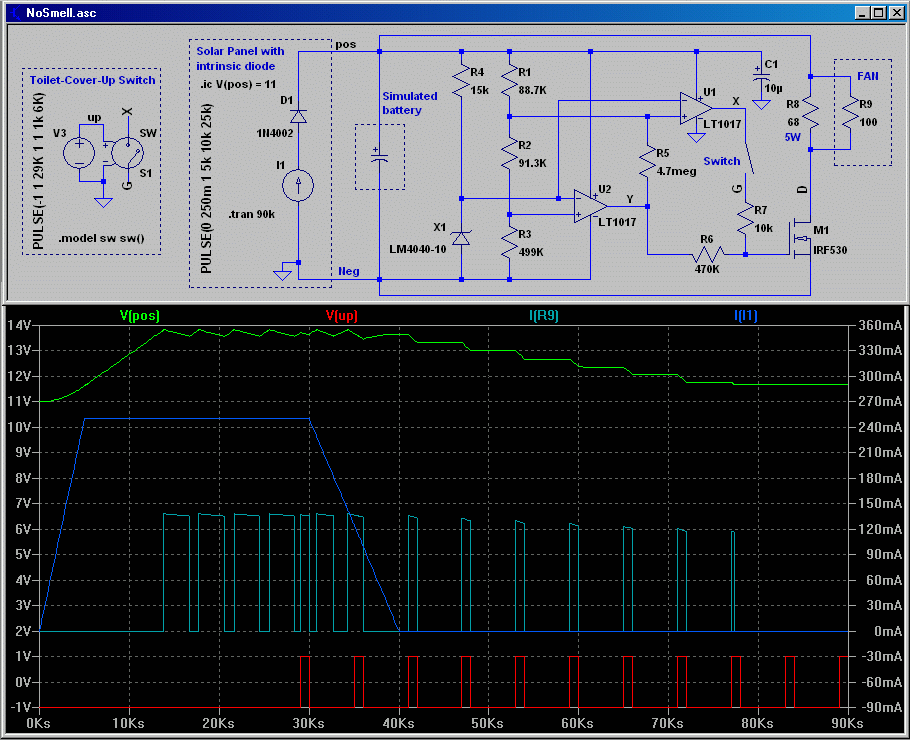The image size is (910, 740).
Task: Click the 360mA right axis label
Action: (x=880, y=325)
